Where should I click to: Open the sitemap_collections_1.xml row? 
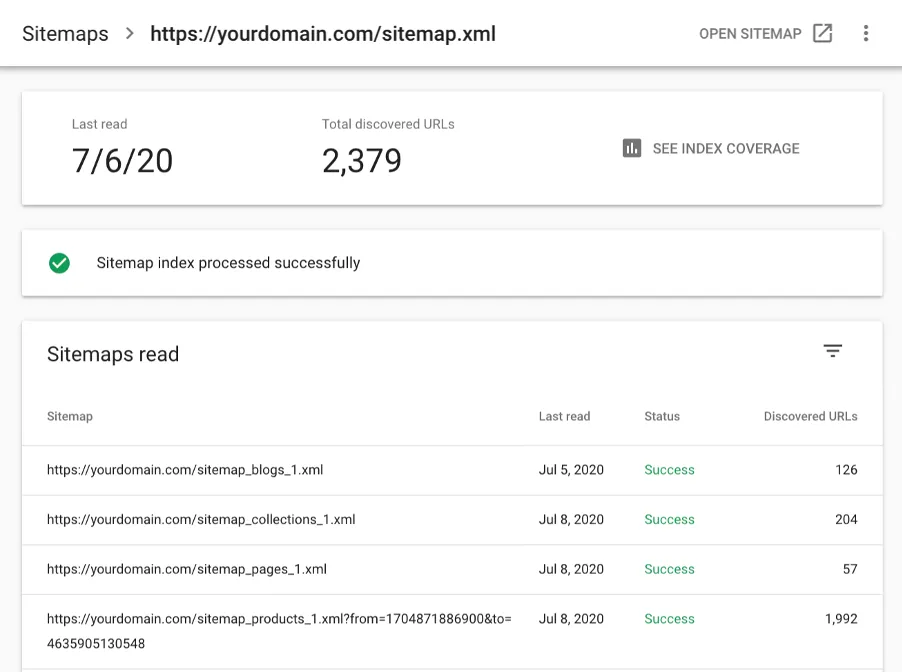(x=201, y=520)
